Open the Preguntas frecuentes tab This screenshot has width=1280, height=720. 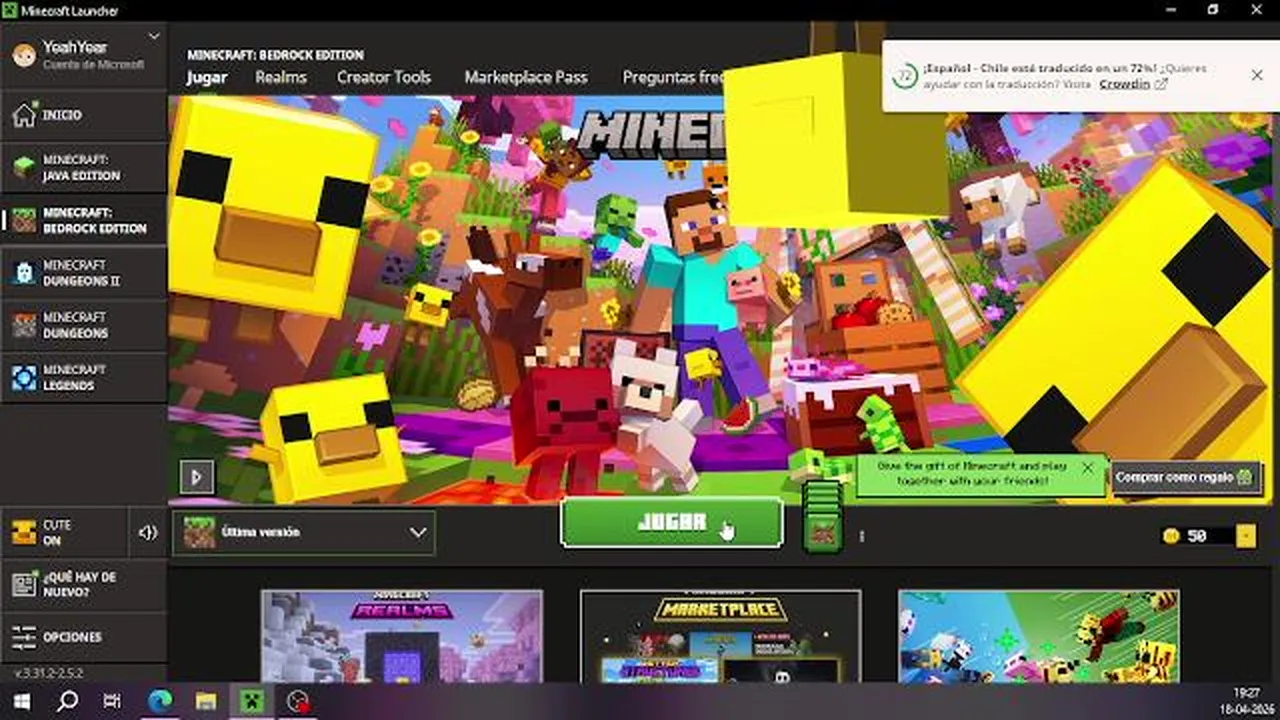[x=673, y=77]
